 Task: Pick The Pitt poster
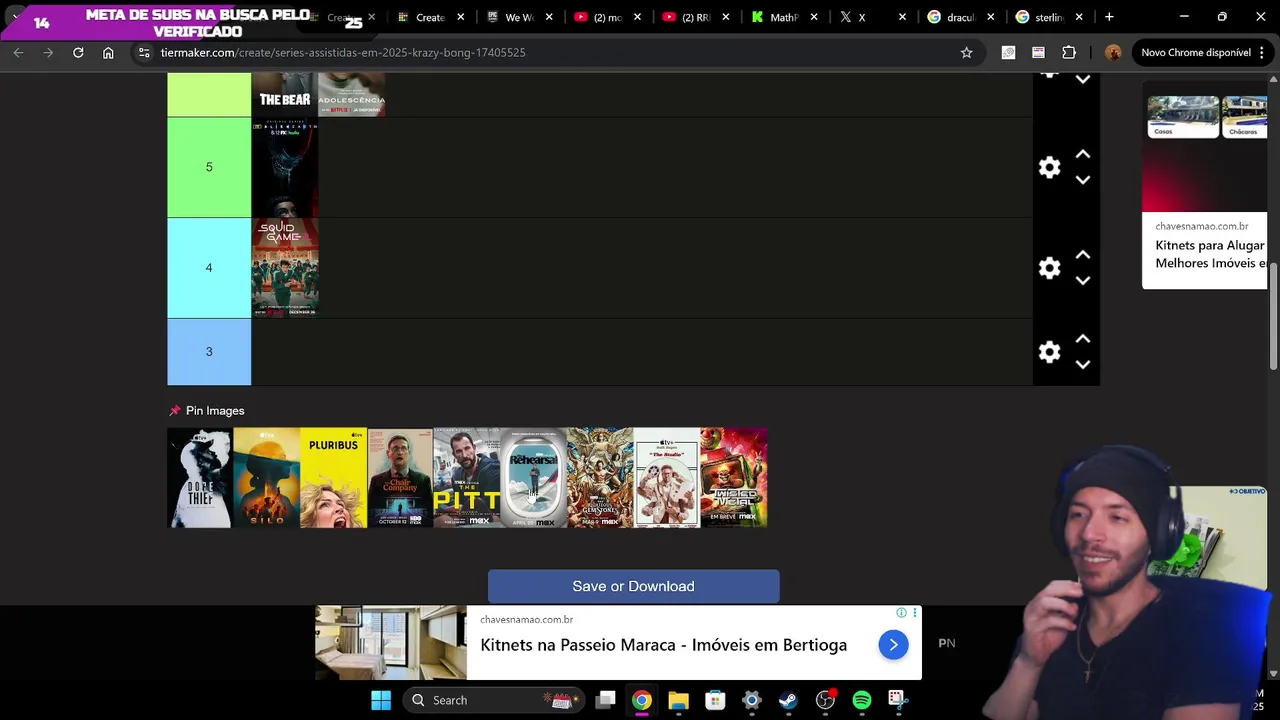coord(467,478)
